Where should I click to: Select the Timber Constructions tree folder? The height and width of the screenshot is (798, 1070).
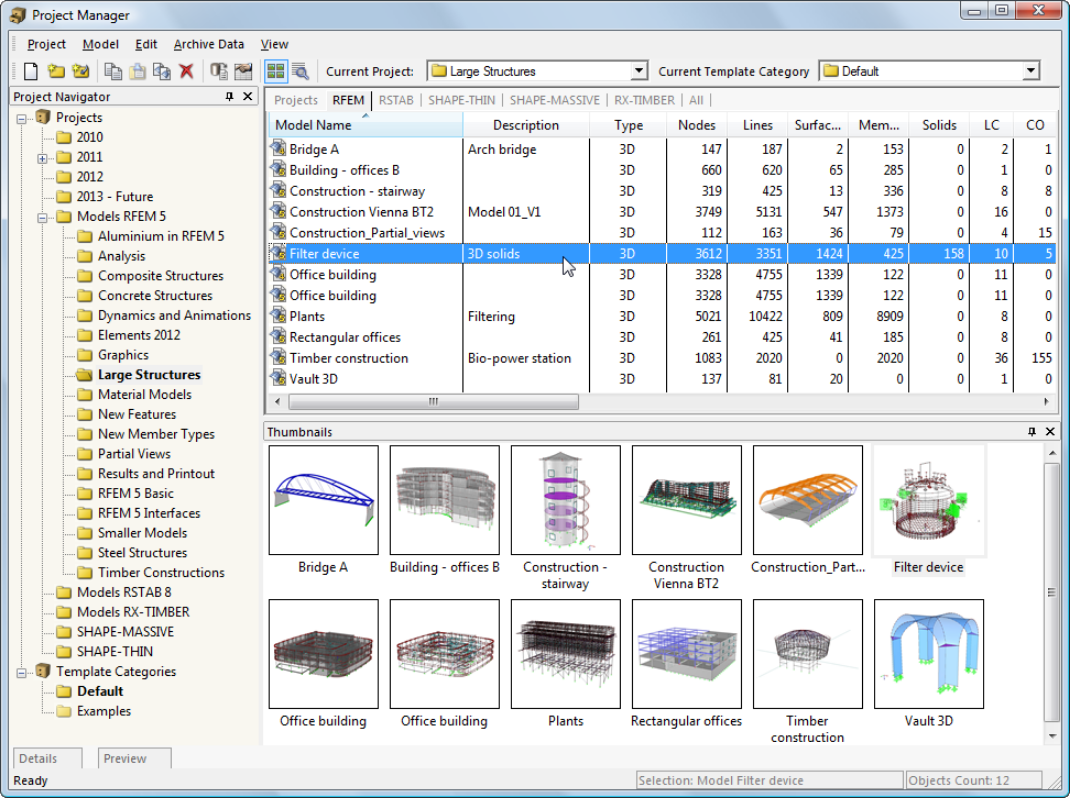click(161, 572)
